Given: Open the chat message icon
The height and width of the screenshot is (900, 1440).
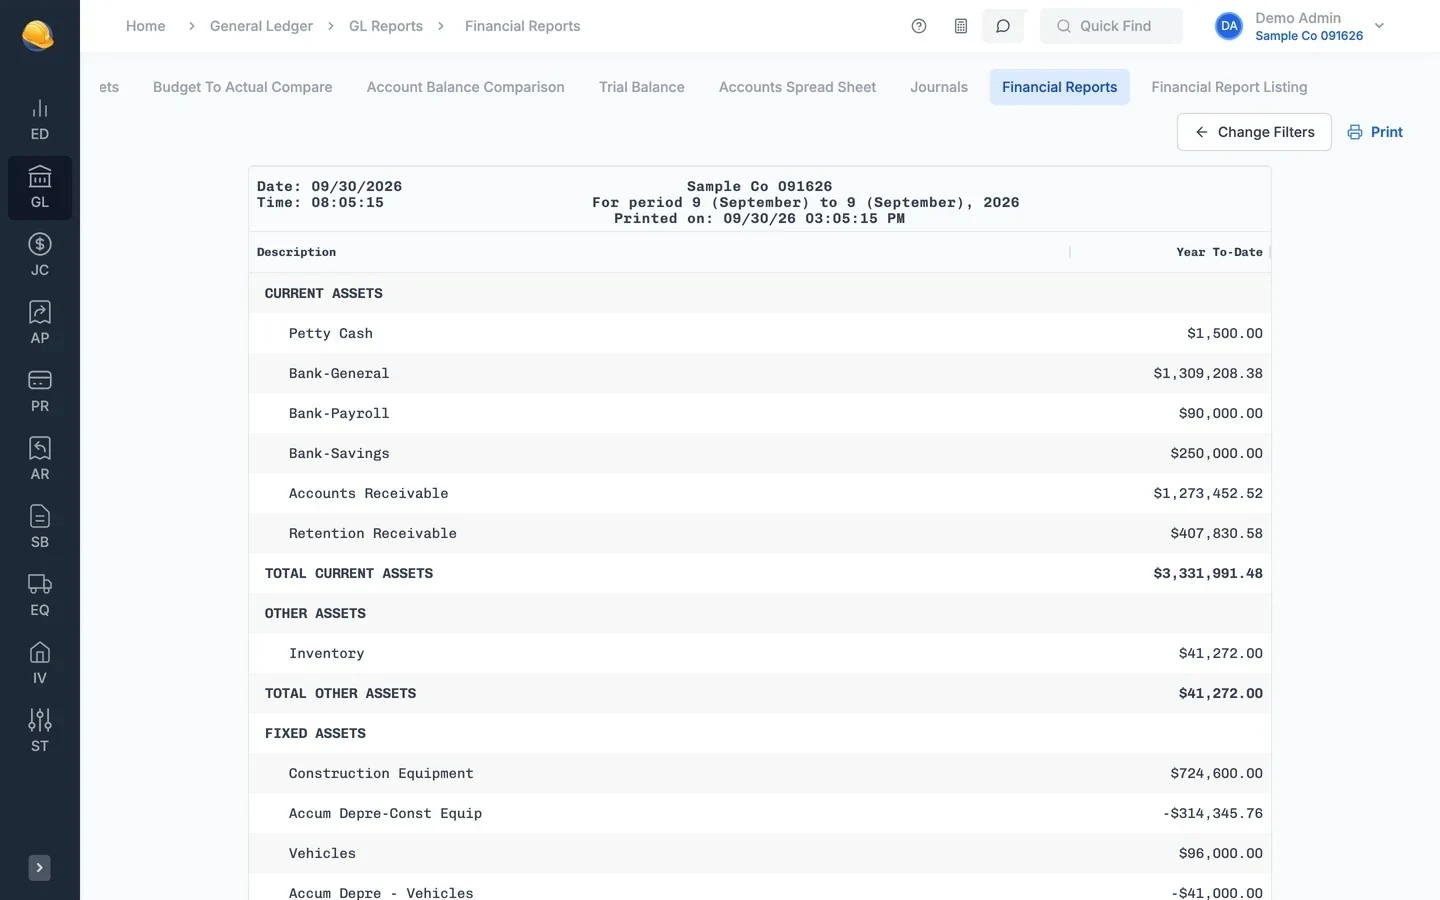Looking at the screenshot, I should tap(1003, 26).
